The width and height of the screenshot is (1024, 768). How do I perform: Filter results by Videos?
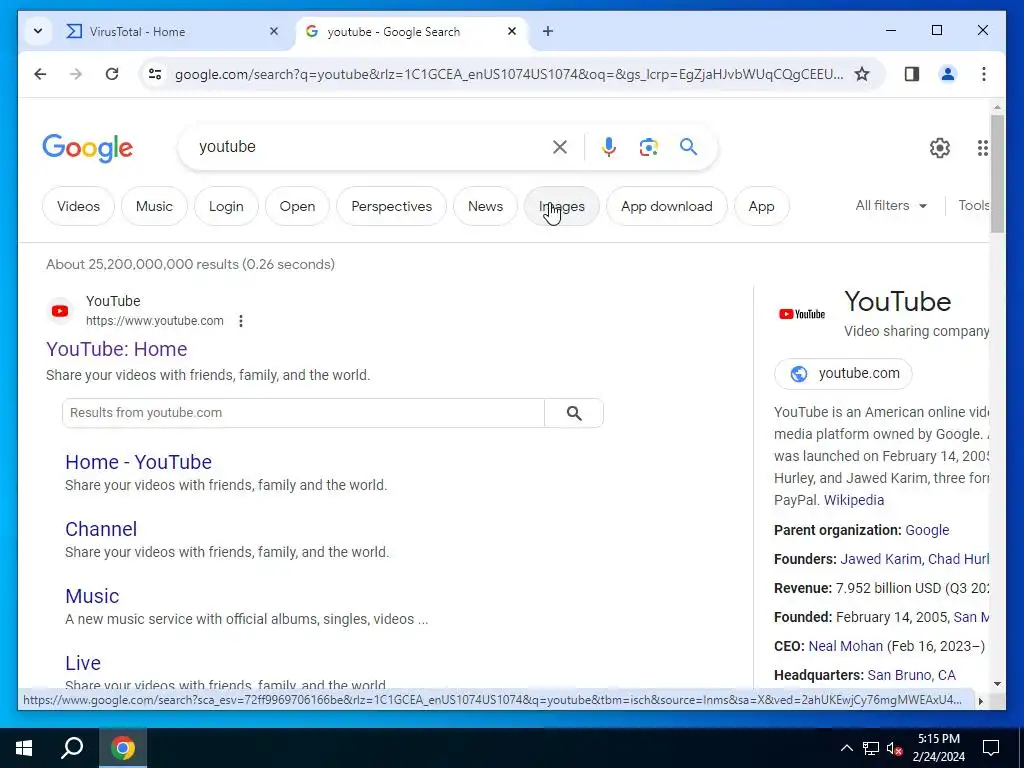[78, 206]
